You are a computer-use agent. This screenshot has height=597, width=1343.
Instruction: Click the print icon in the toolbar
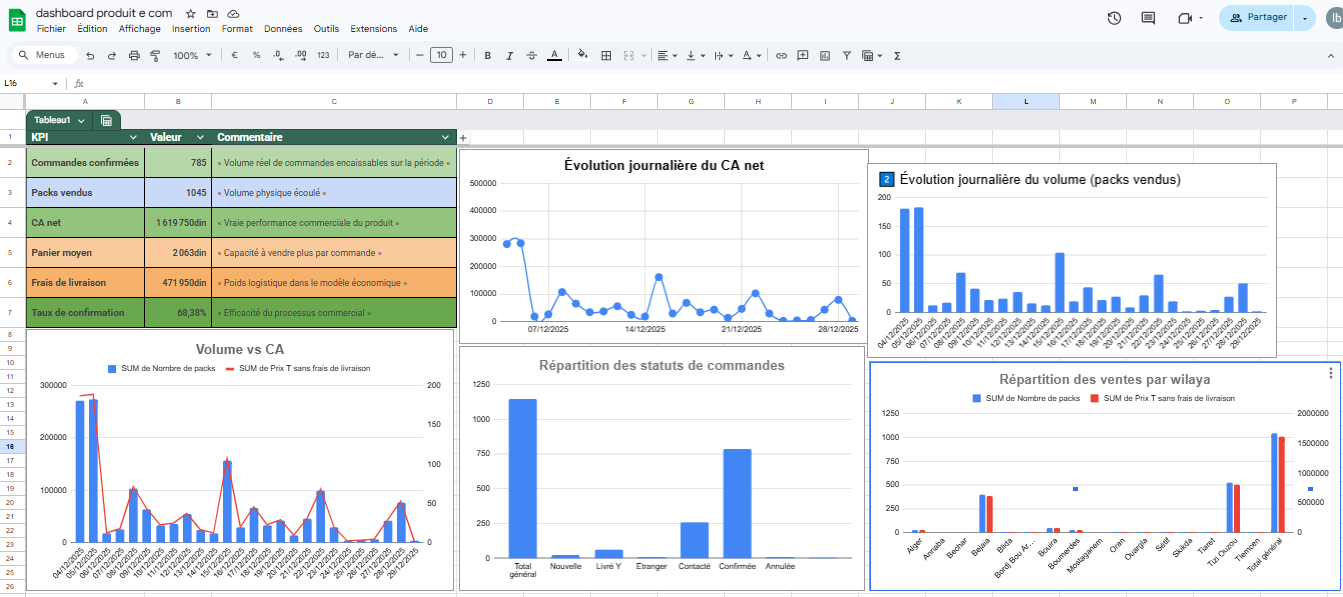[133, 56]
